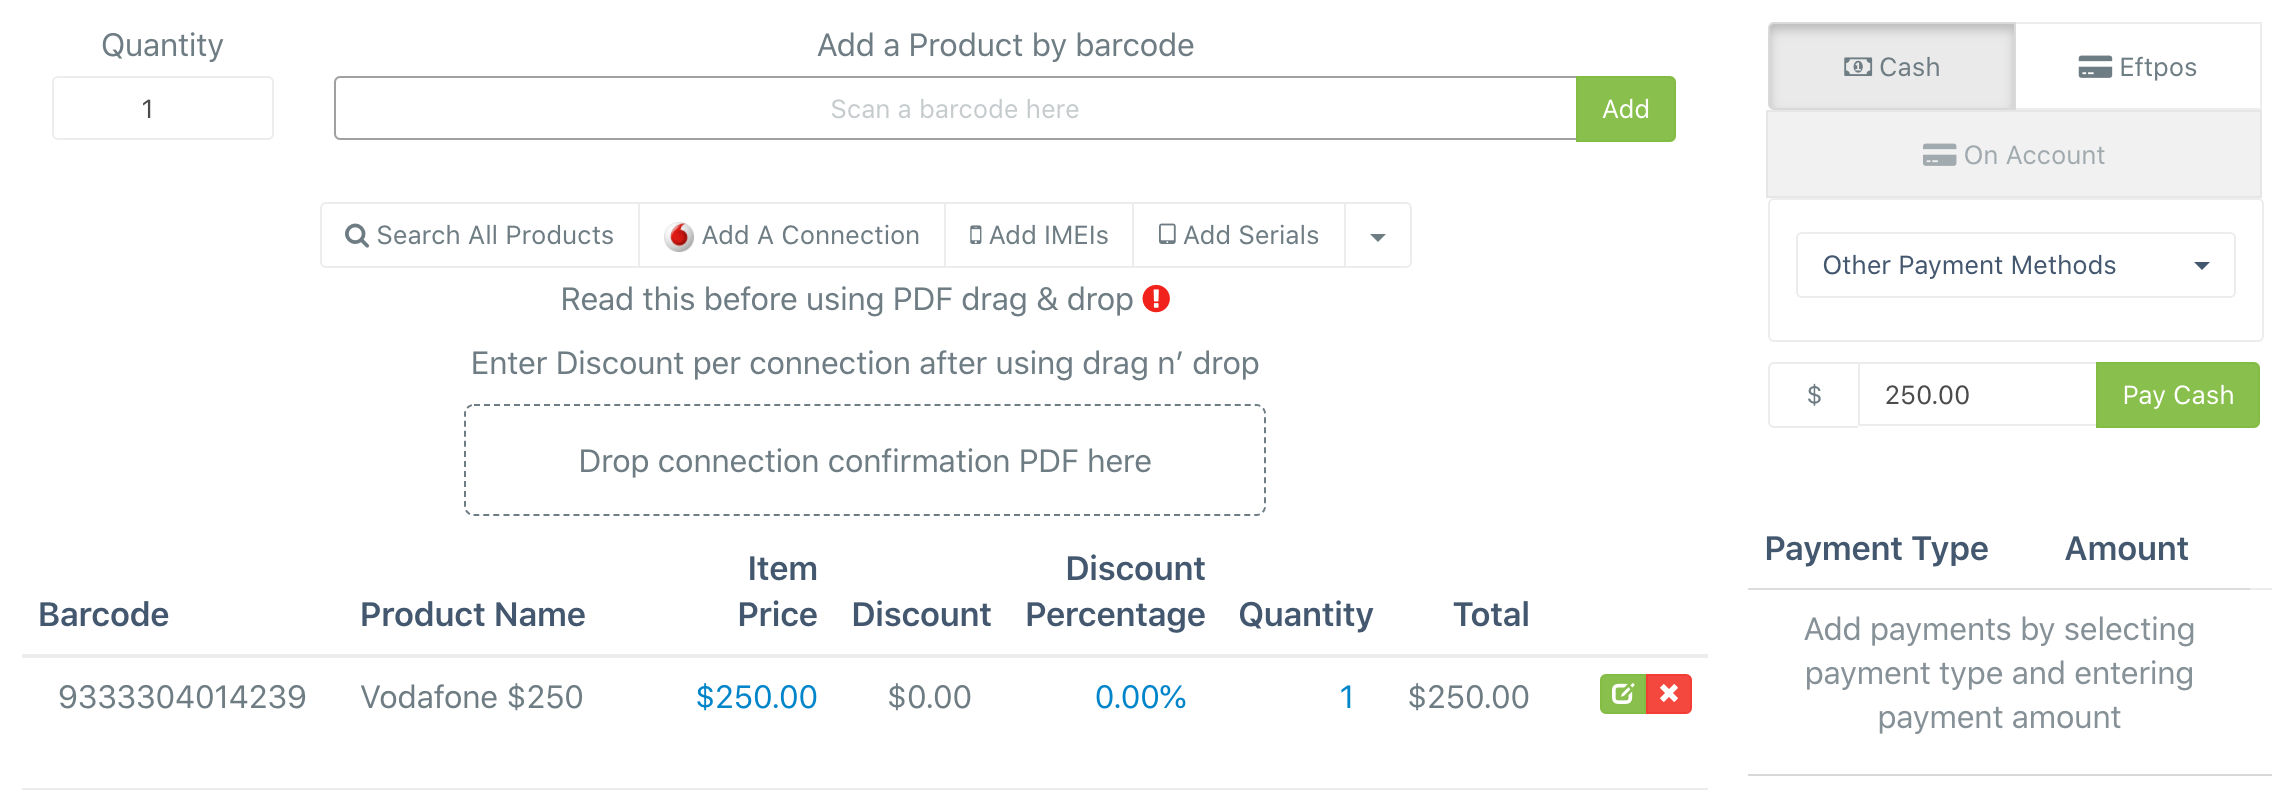Viewport: 2272px width, 796px height.
Task: Click the banknote icon on Cash tab
Action: 1858,67
